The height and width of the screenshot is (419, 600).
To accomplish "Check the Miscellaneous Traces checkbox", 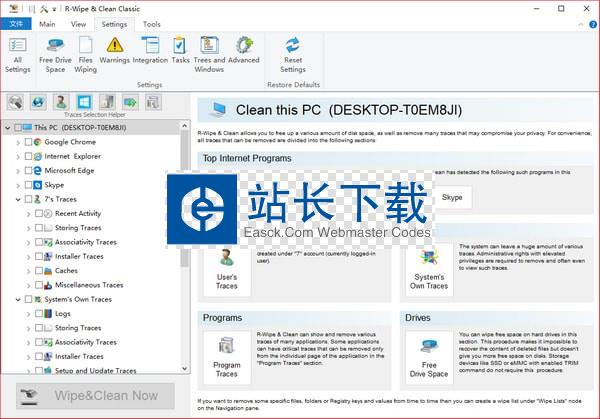I will [x=39, y=285].
